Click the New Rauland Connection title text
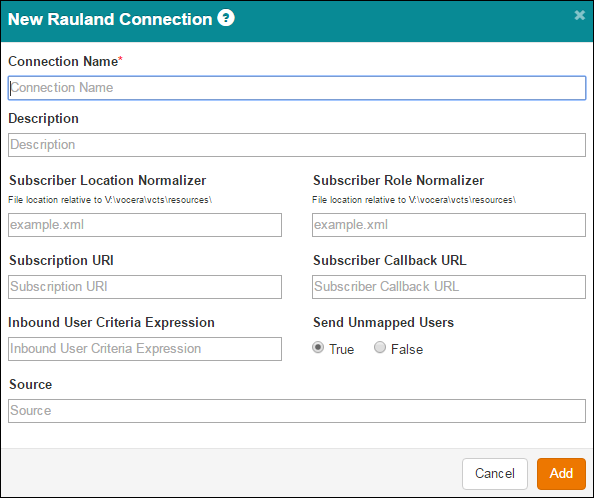Image resolution: width=594 pixels, height=498 pixels. tap(110, 19)
